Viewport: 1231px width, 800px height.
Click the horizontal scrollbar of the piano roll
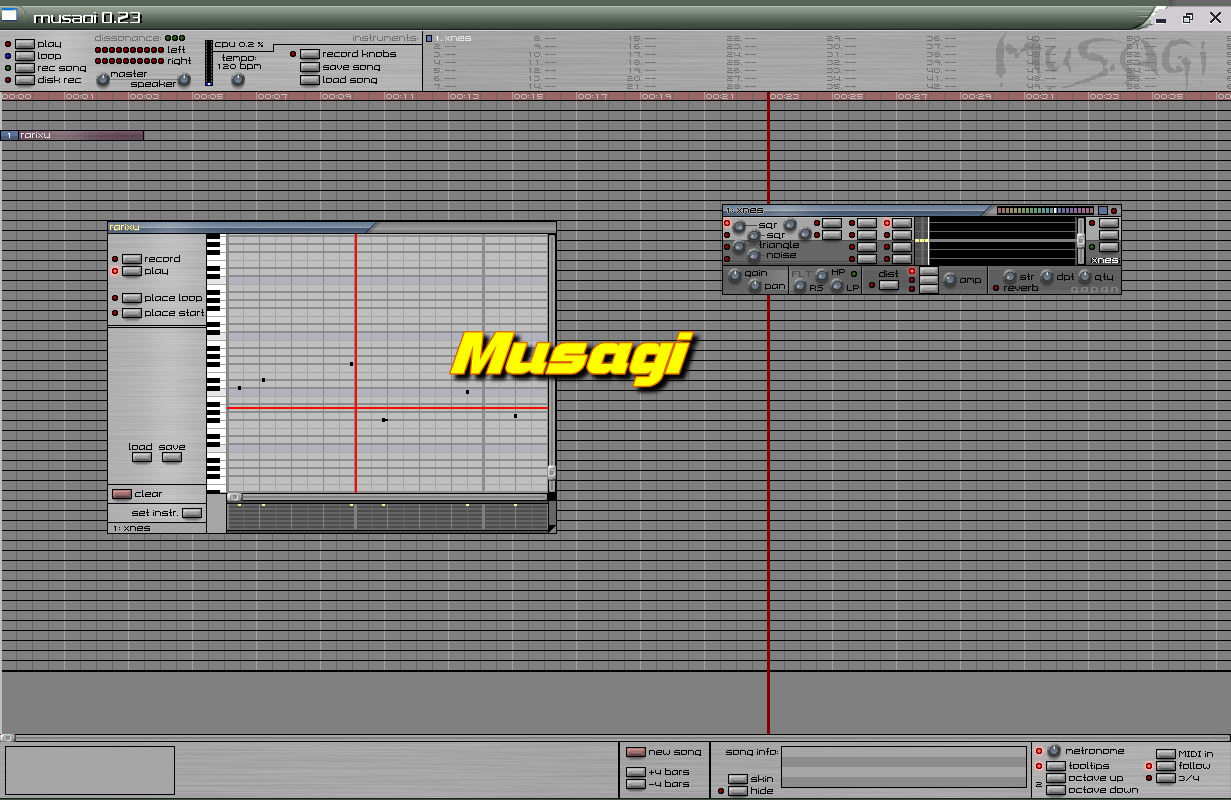pyautogui.click(x=387, y=497)
